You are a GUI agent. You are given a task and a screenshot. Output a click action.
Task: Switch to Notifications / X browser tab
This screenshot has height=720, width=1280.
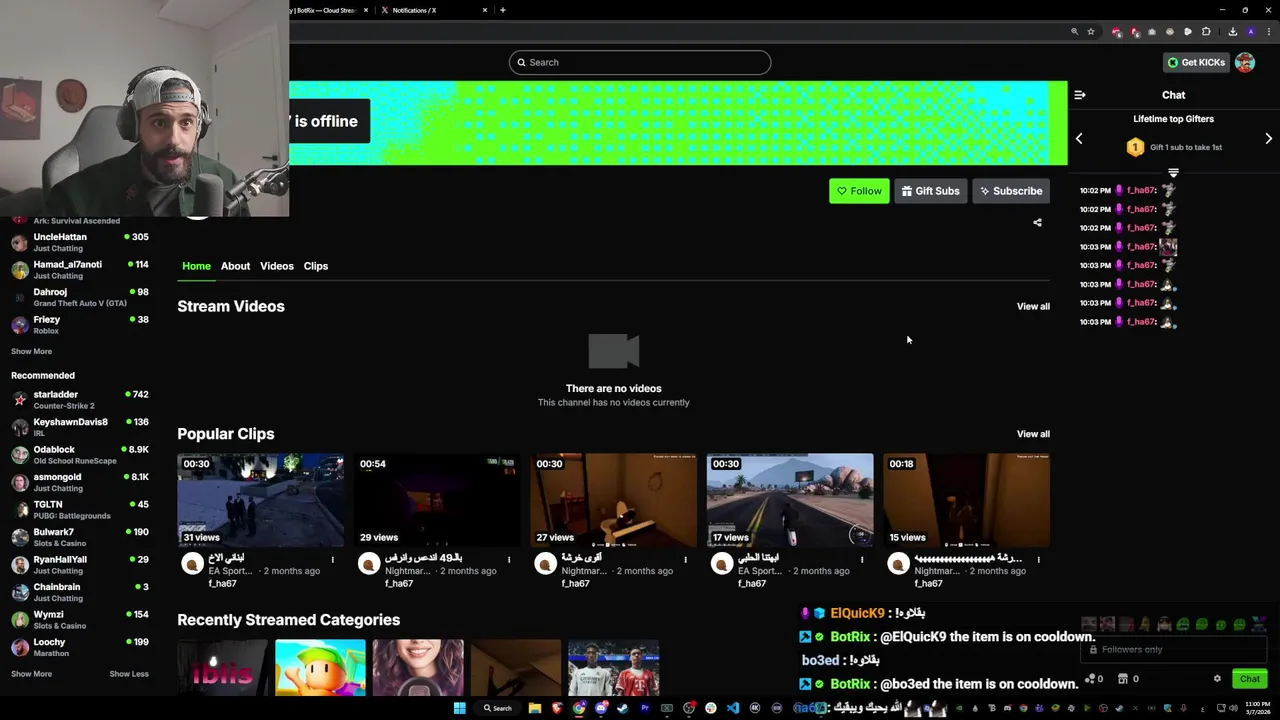pos(432,10)
